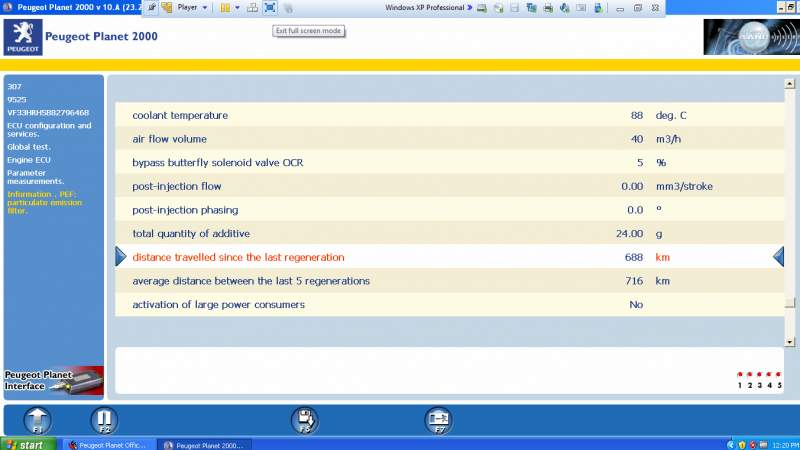Click the exit full screen mode icon
The image size is (800, 450).
(270, 8)
